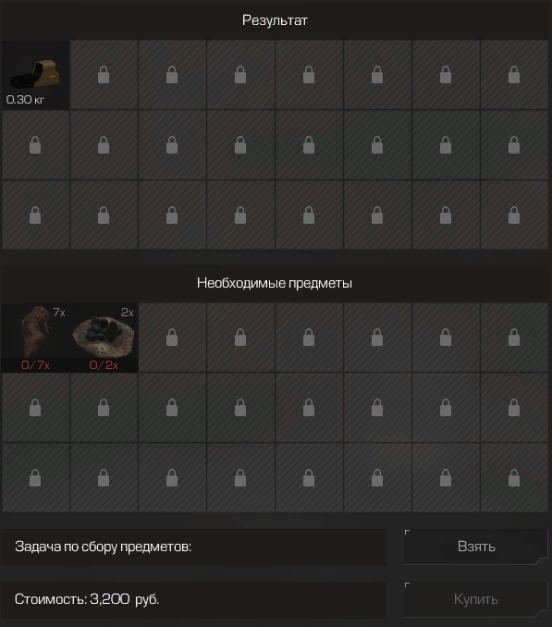Click the Купить button
This screenshot has width=552, height=627.
tap(476, 599)
